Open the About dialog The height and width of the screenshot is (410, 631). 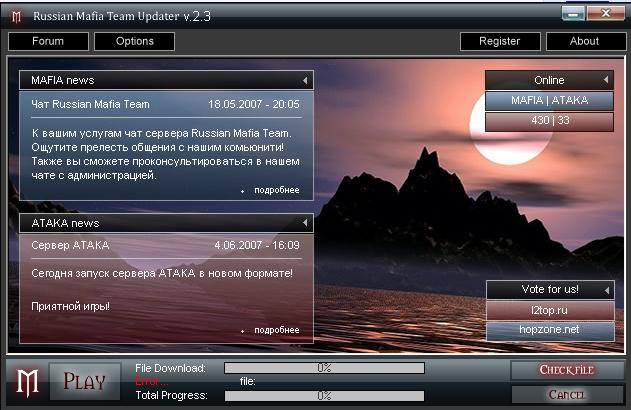click(x=584, y=41)
